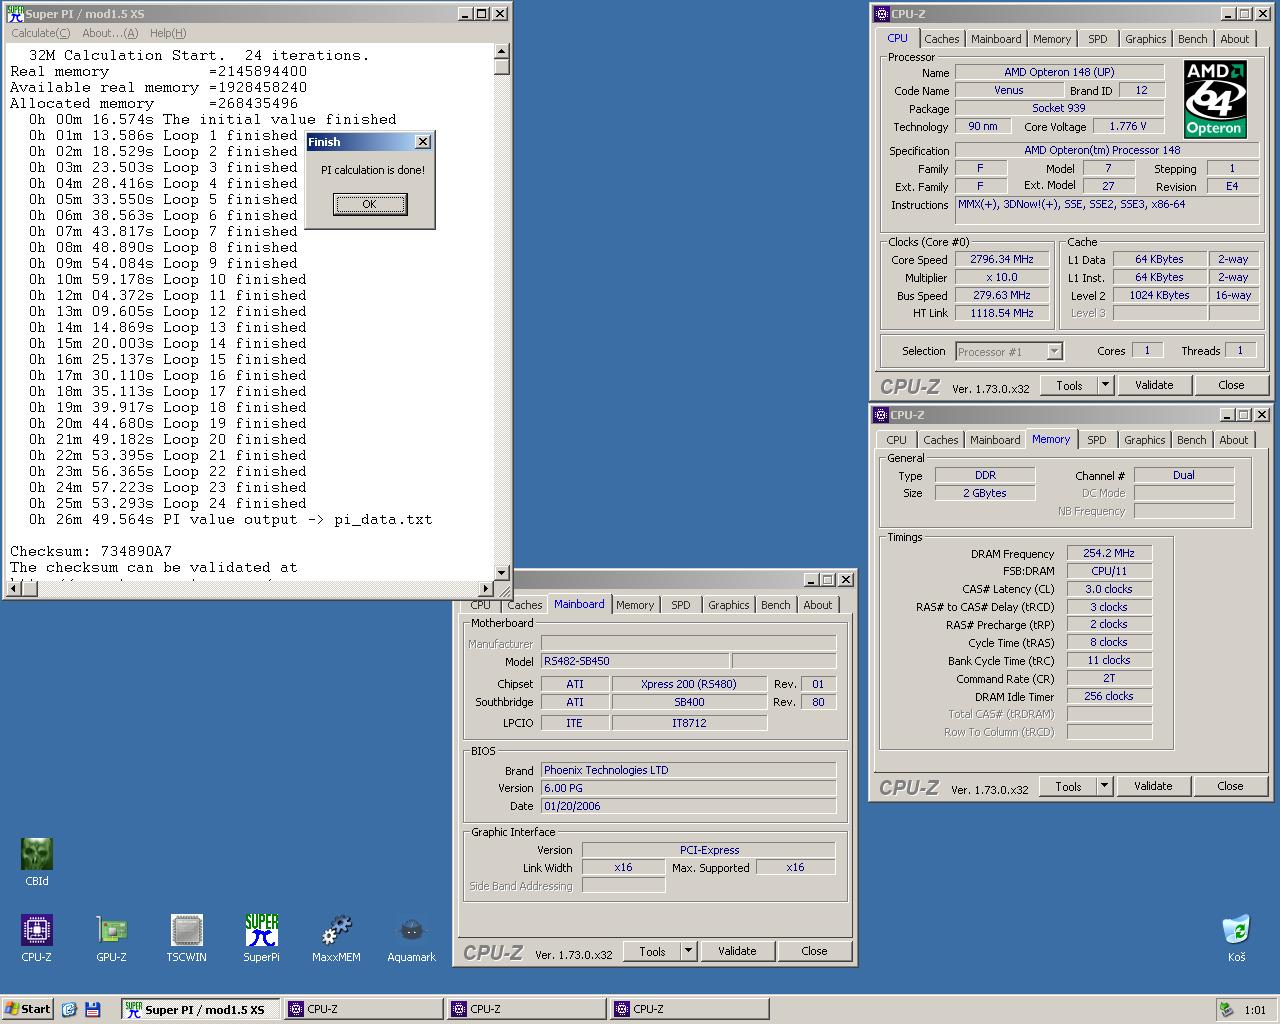The image size is (1280, 1024).
Task: Click Close in the CPU tab window
Action: pos(1231,385)
